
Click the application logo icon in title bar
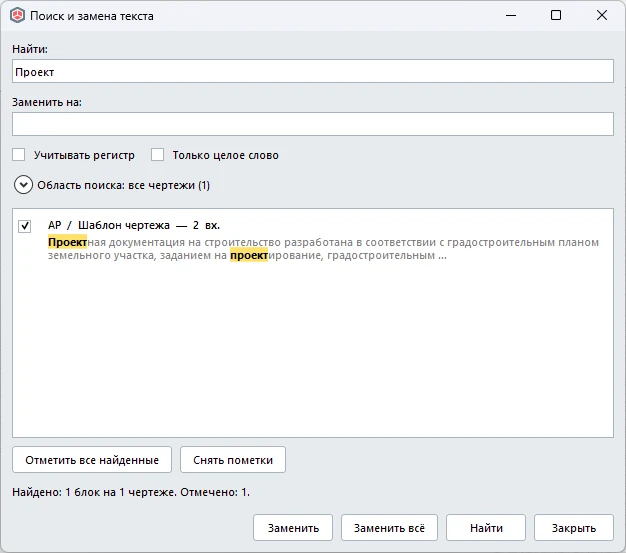coord(17,16)
